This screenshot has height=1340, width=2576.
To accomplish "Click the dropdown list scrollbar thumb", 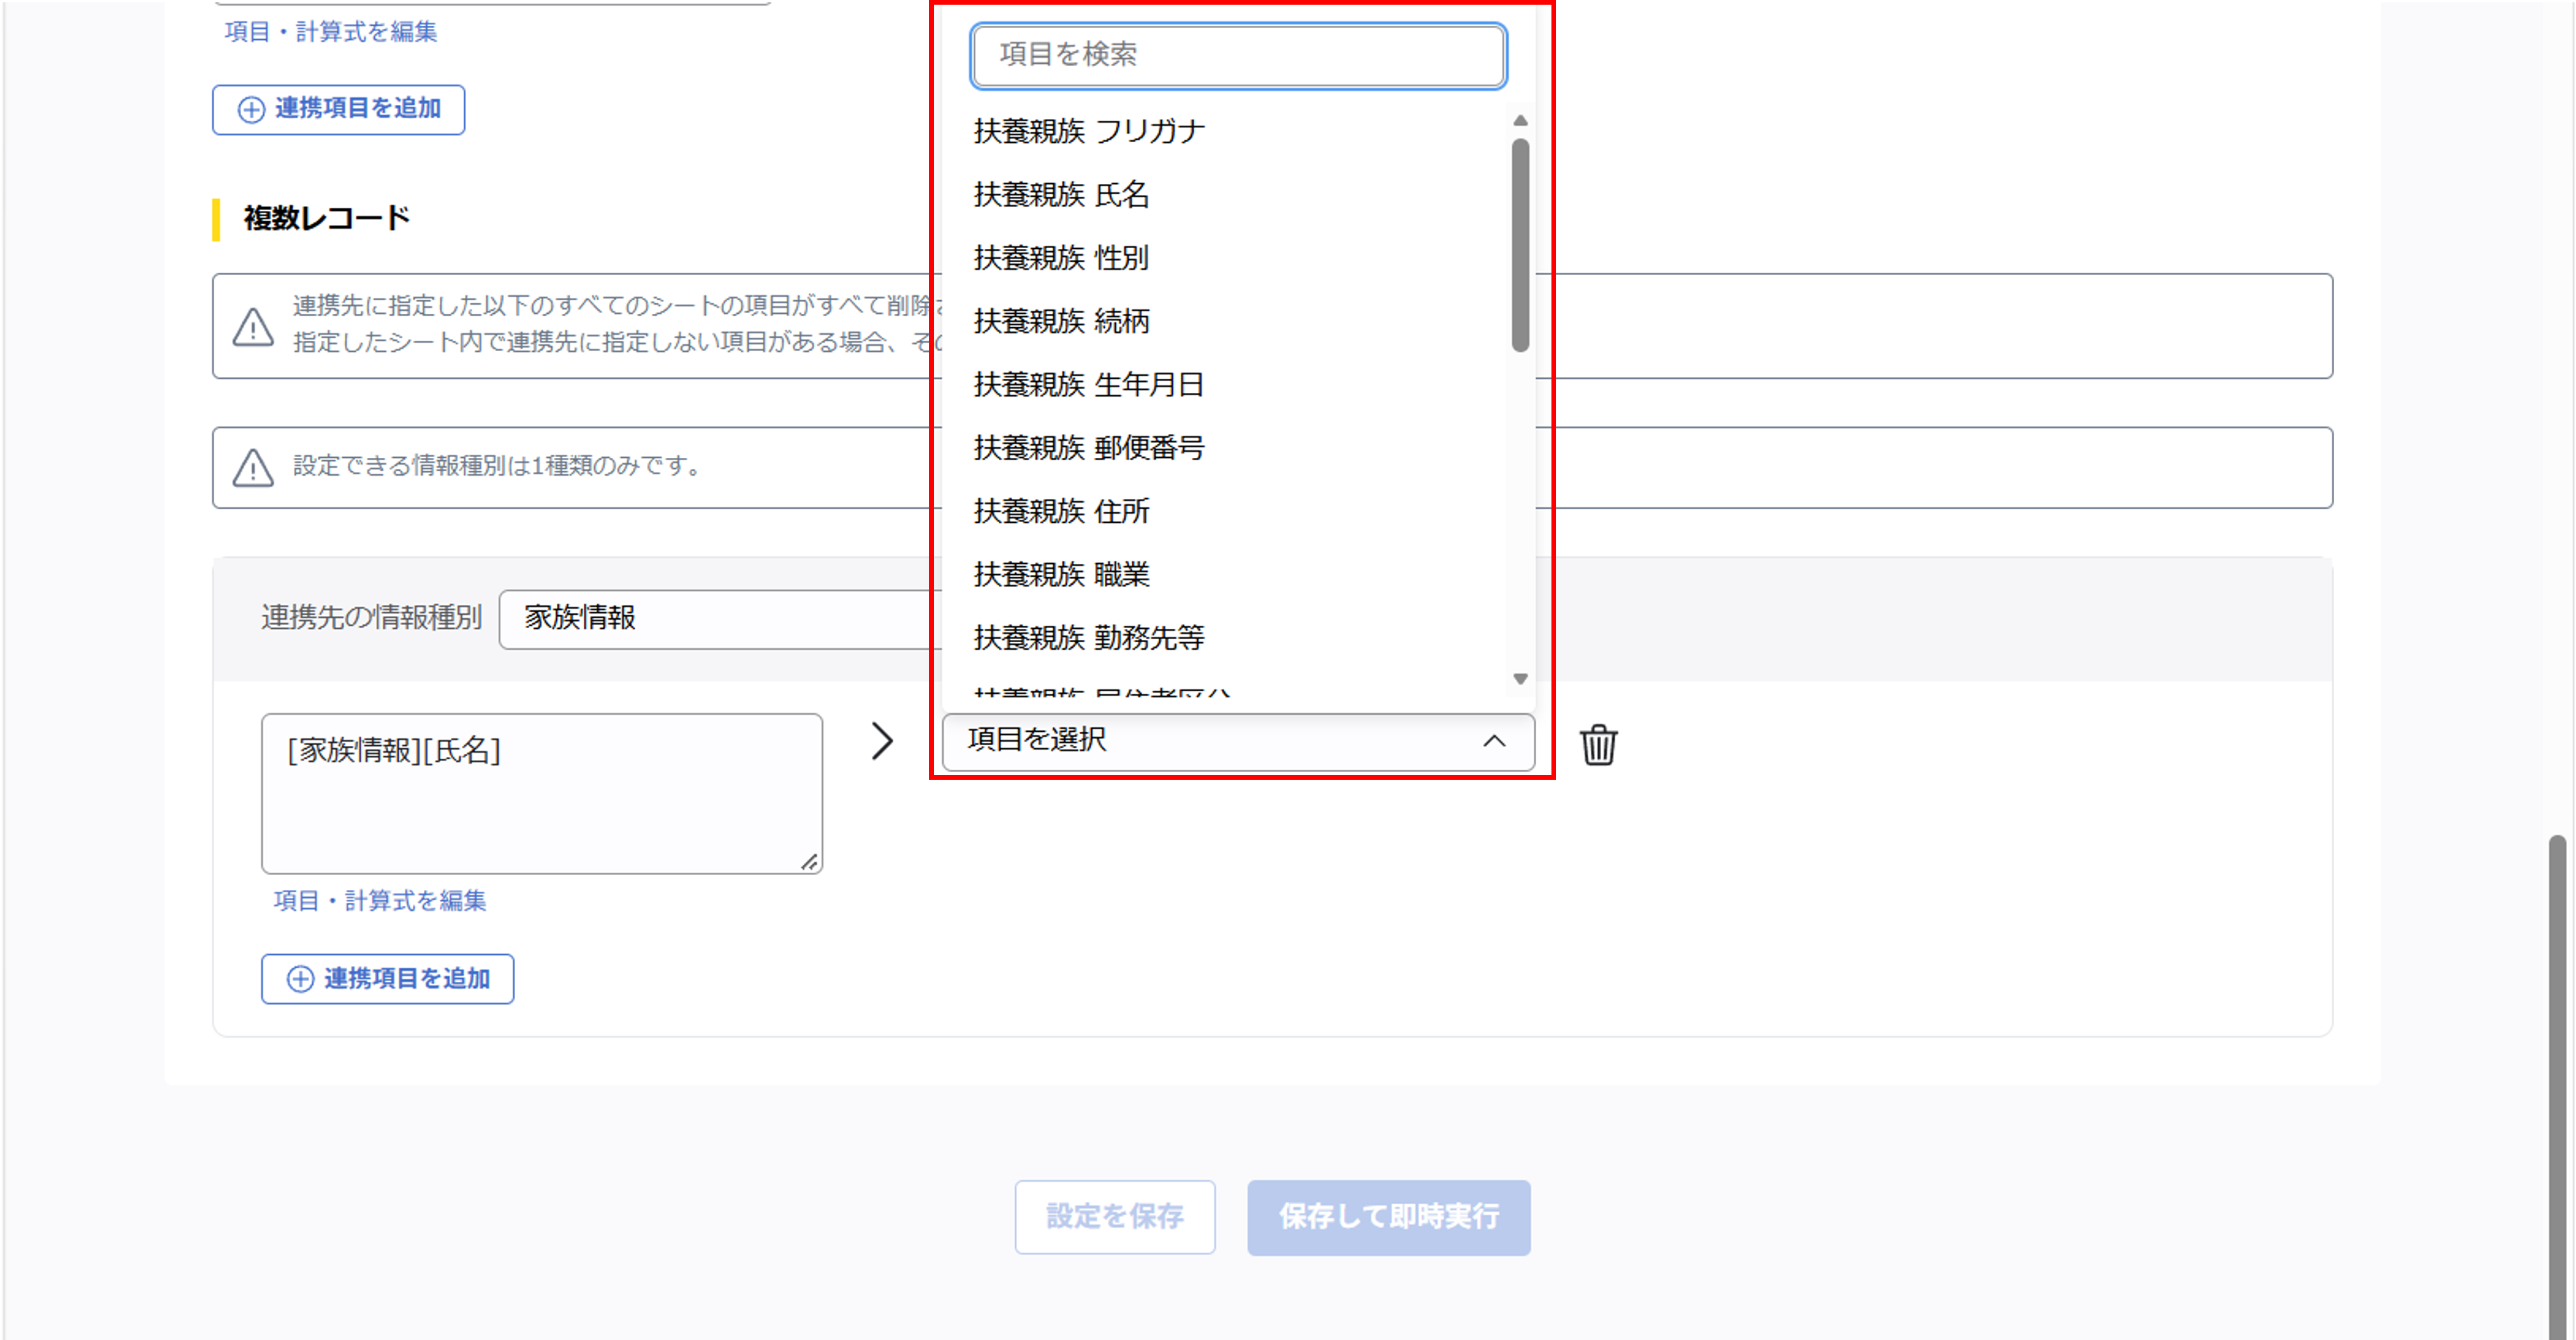I will click(x=1520, y=245).
